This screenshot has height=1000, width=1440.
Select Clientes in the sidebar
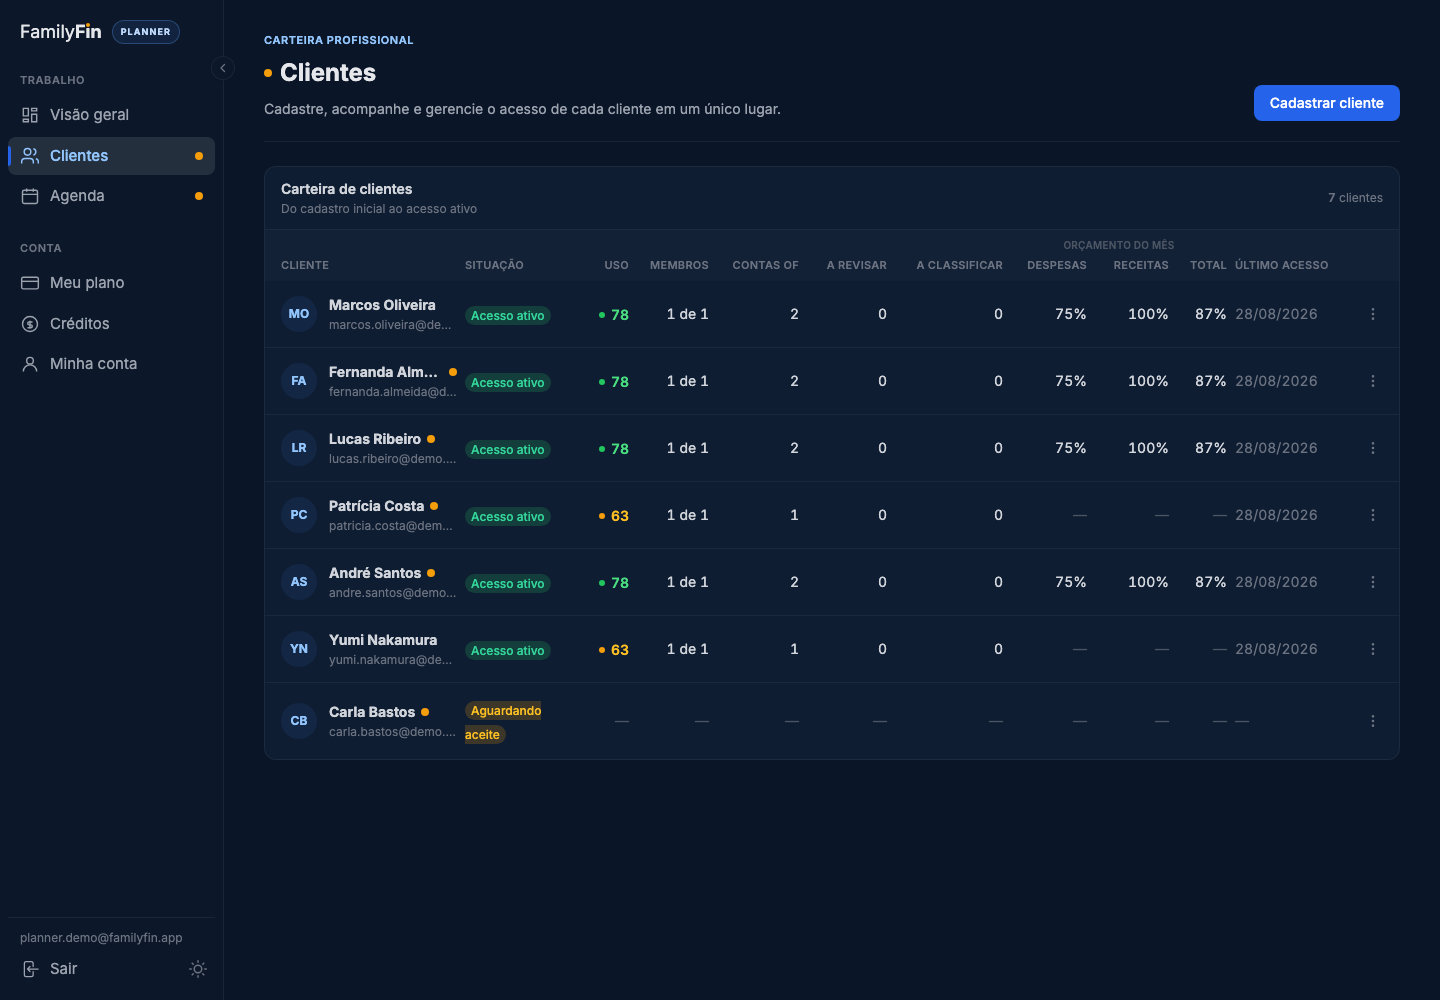click(111, 156)
